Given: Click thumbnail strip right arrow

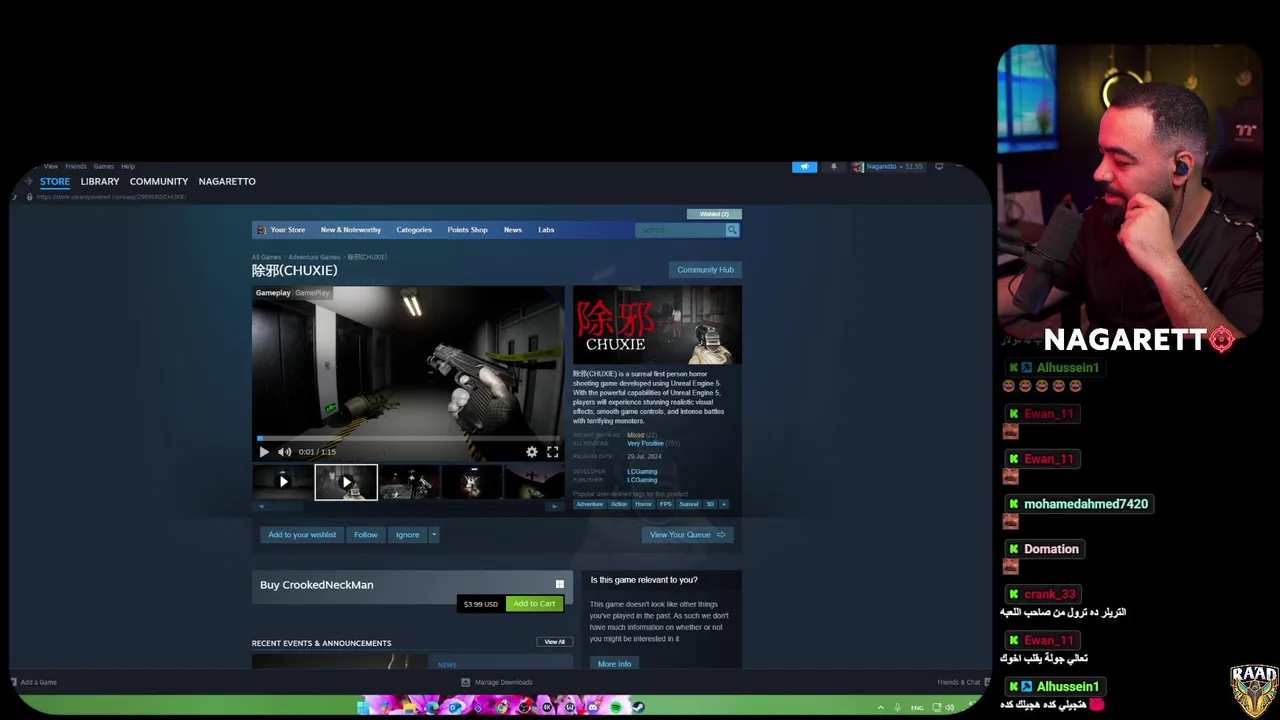Looking at the screenshot, I should (555, 506).
